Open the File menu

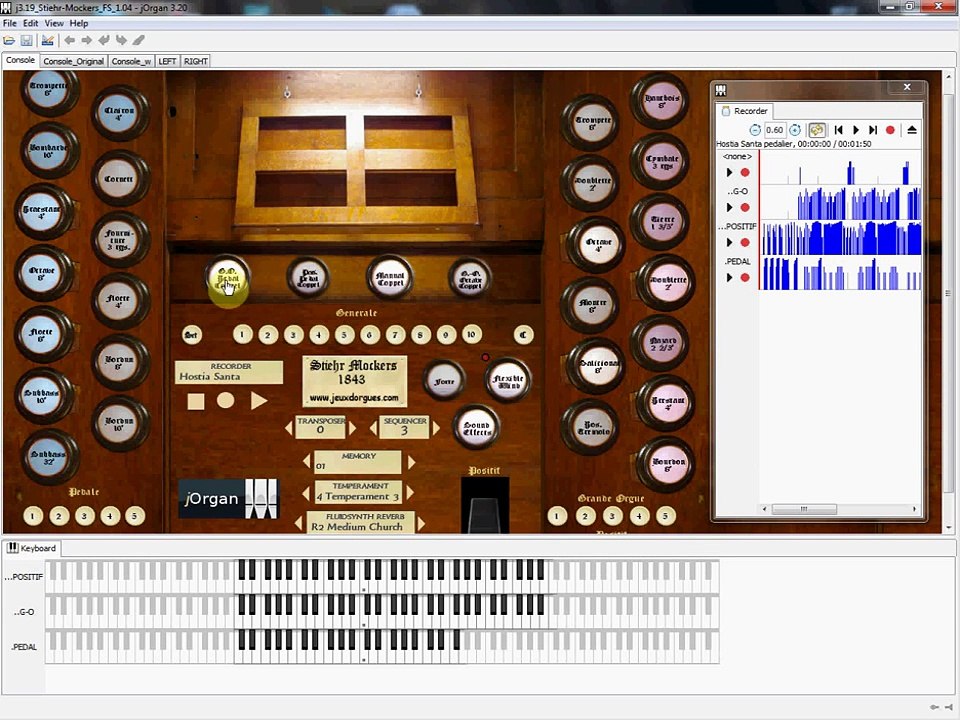click(9, 23)
